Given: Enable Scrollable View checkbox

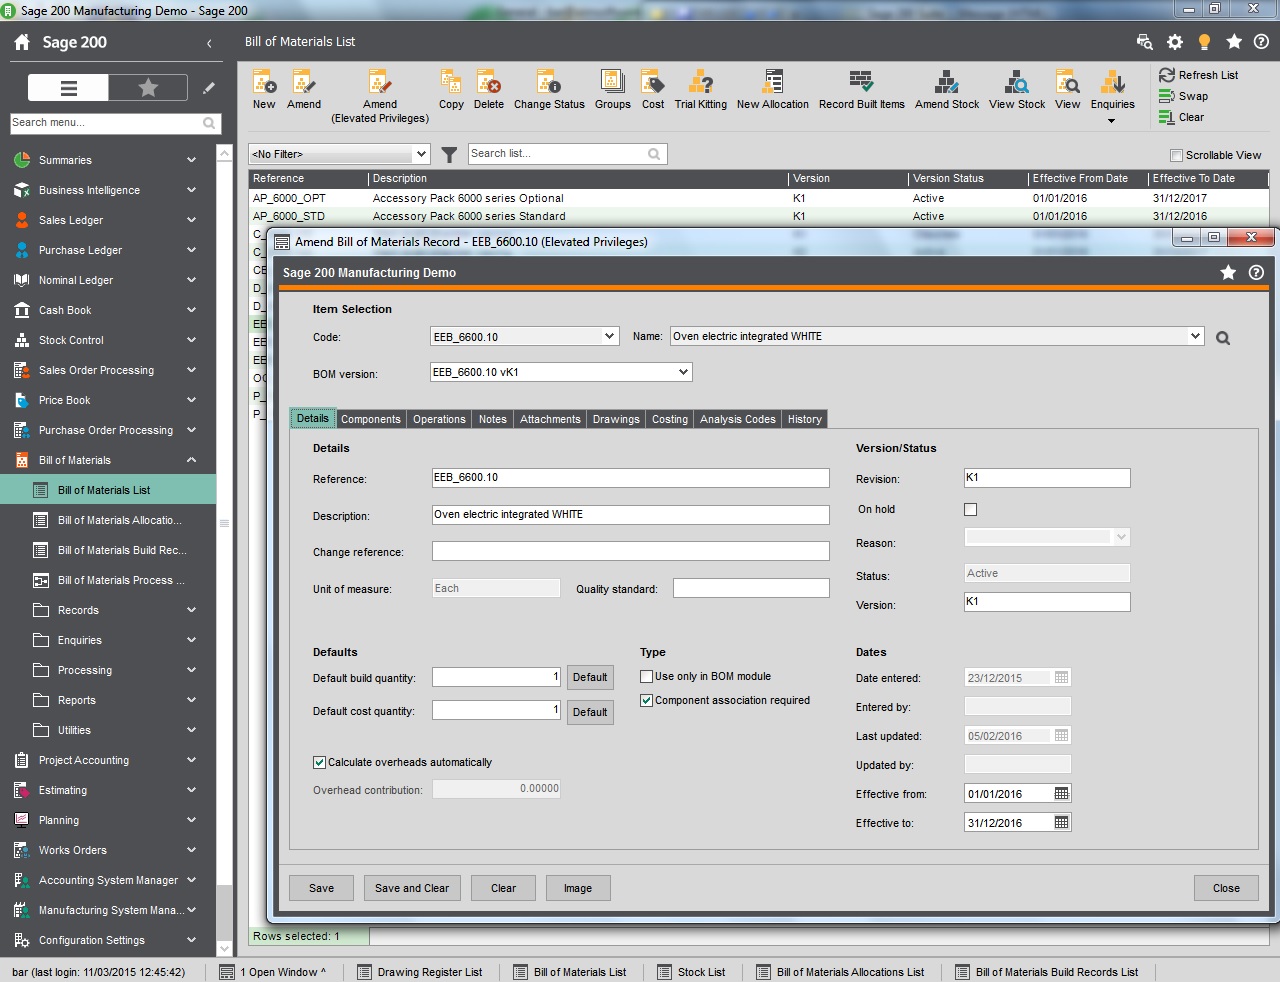Looking at the screenshot, I should 1176,155.
